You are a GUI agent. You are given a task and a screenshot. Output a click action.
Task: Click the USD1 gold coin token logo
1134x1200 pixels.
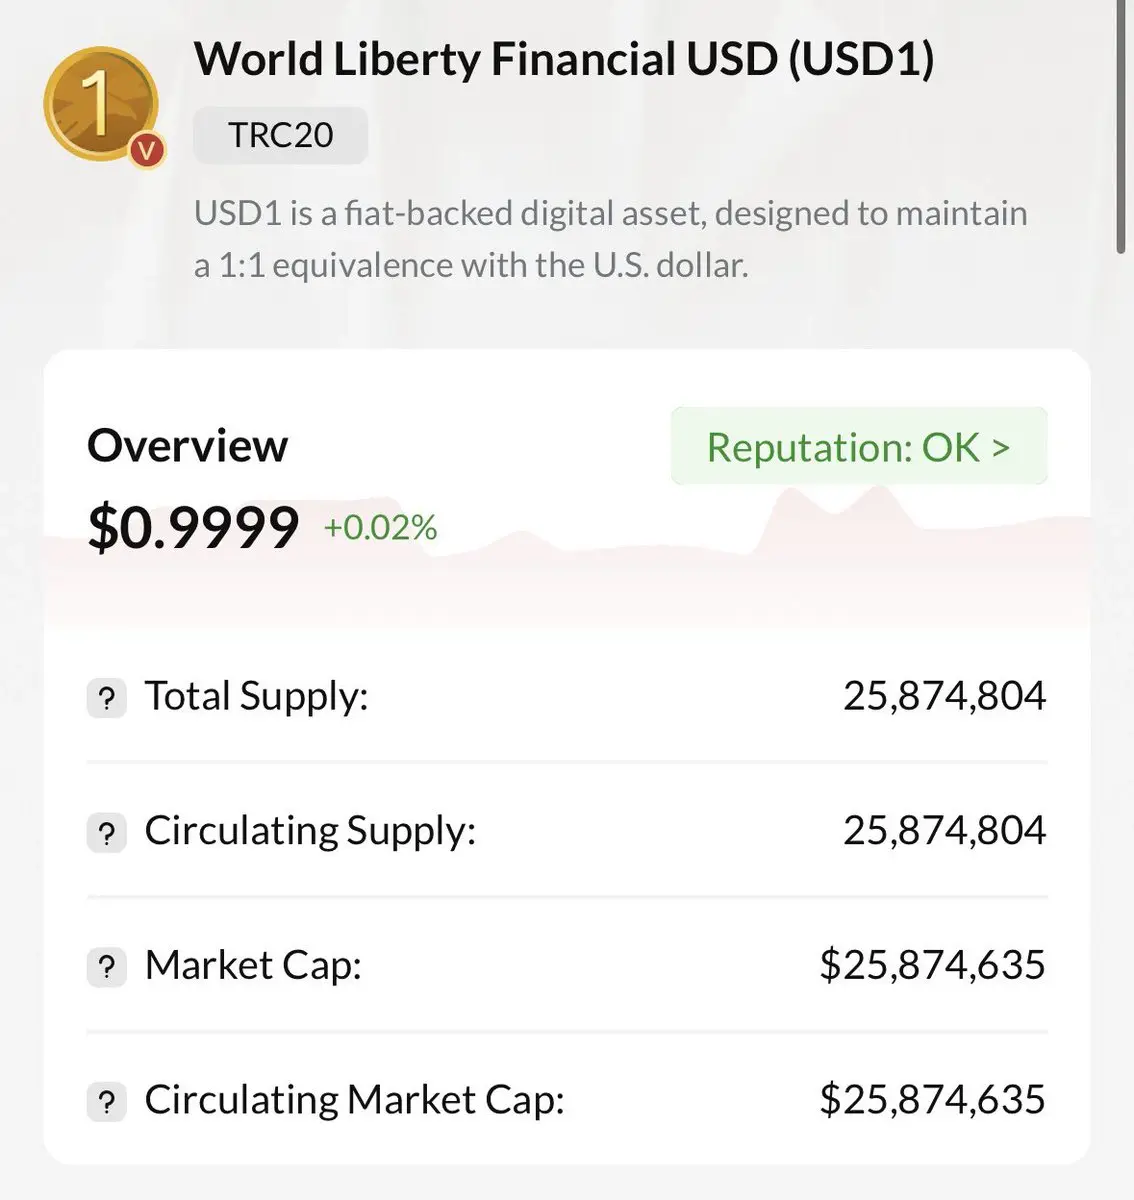[x=100, y=104]
